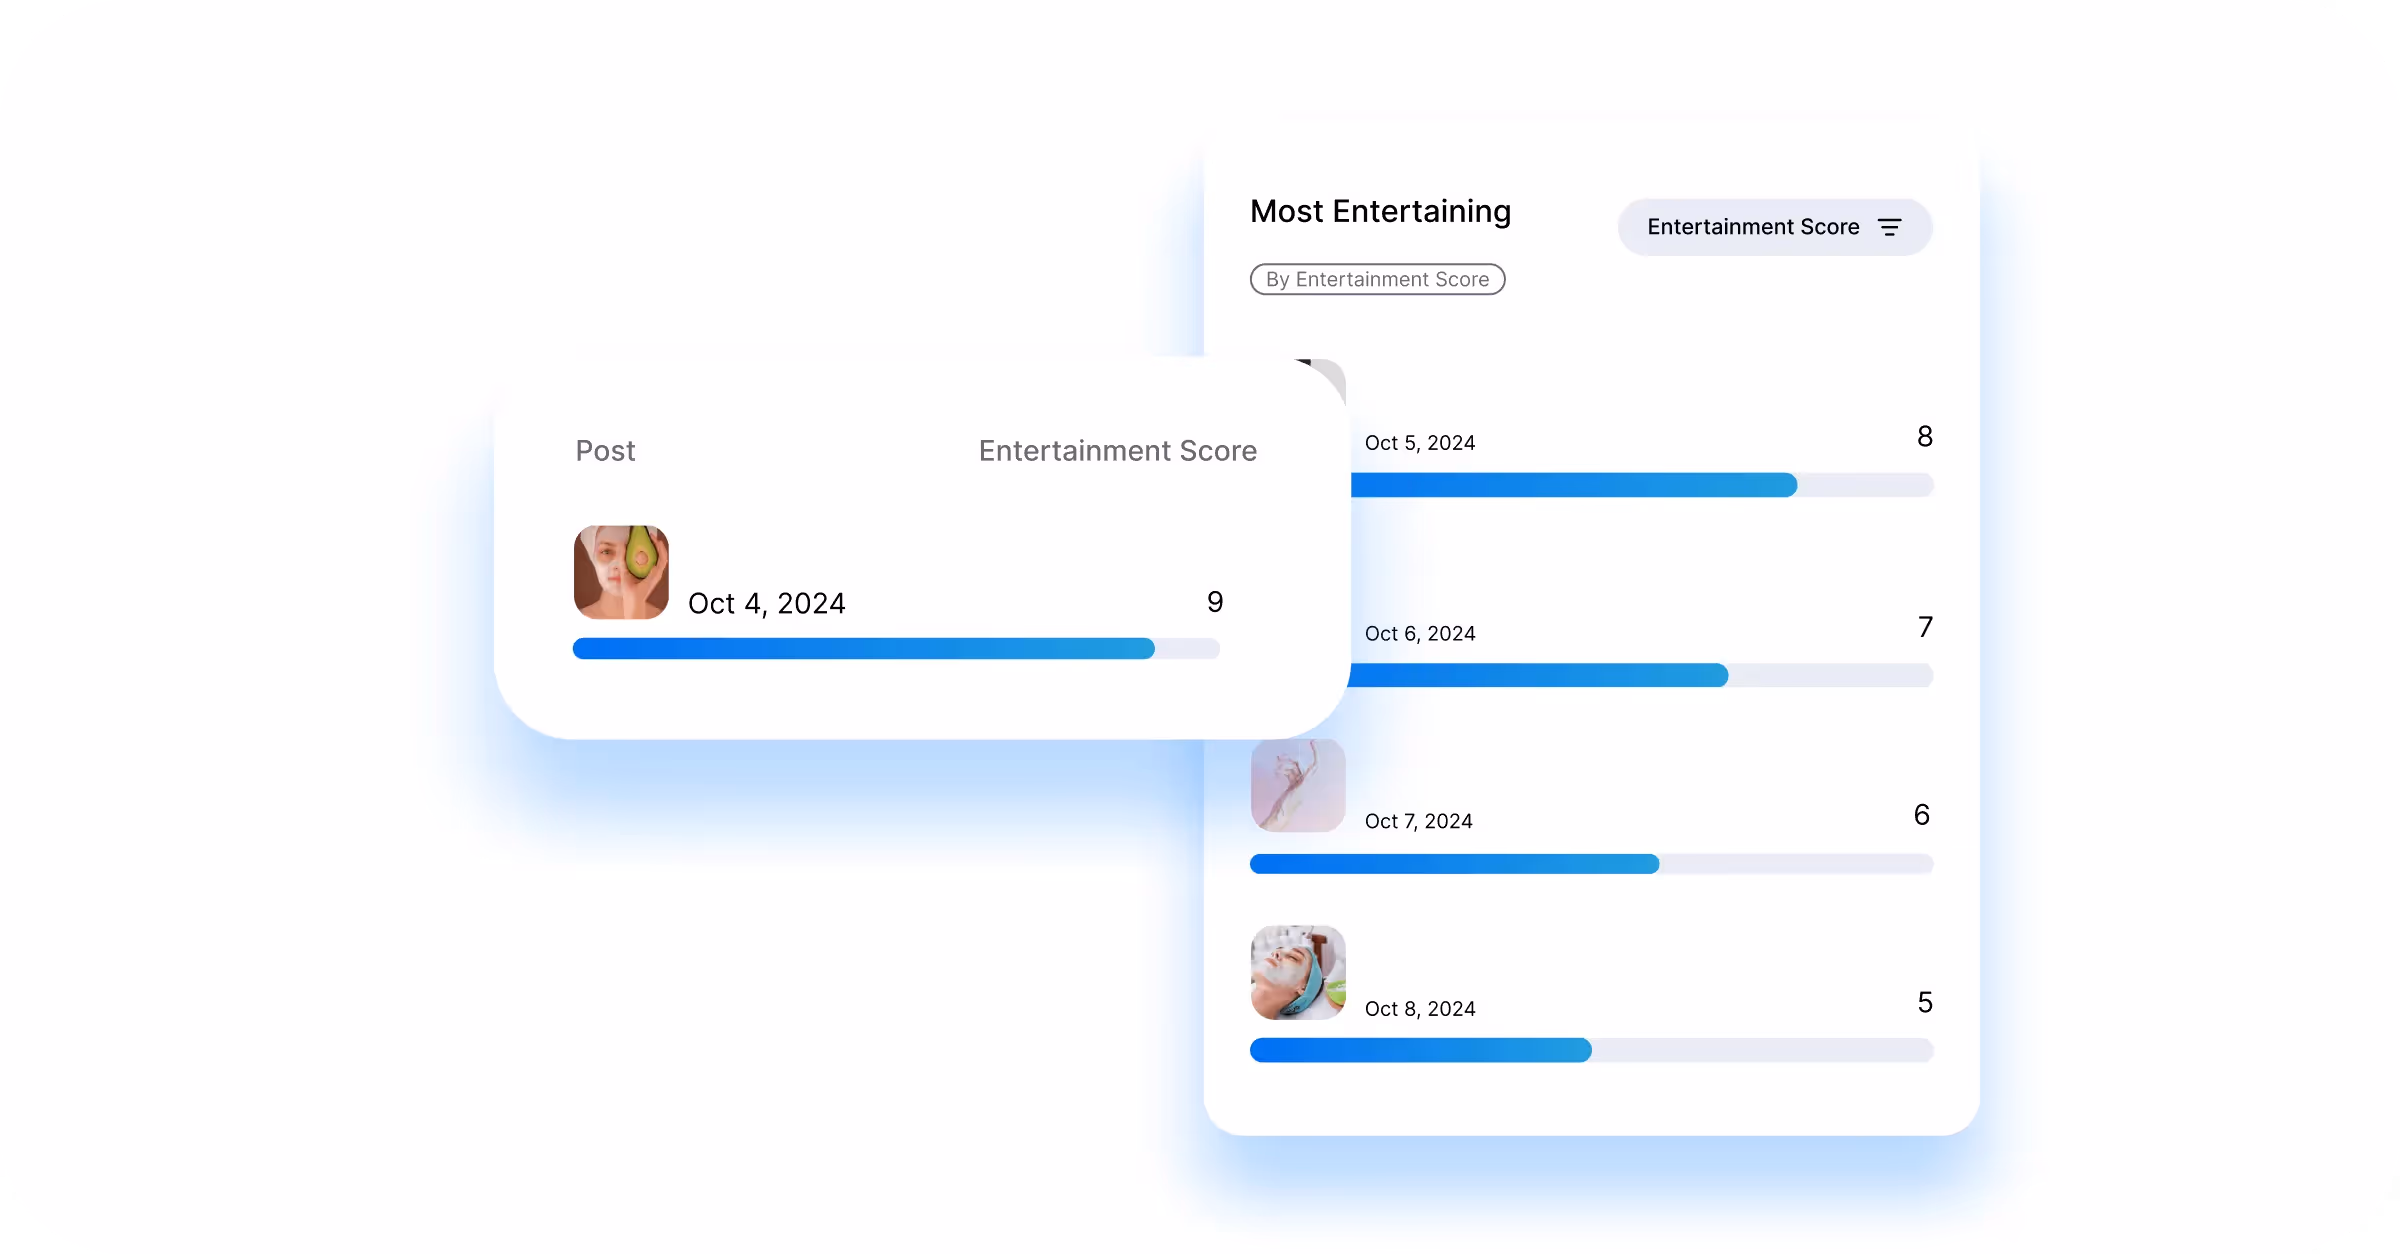Select the Most Entertaining heading
Viewport: 2400px width, 1254px height.
(x=1379, y=212)
